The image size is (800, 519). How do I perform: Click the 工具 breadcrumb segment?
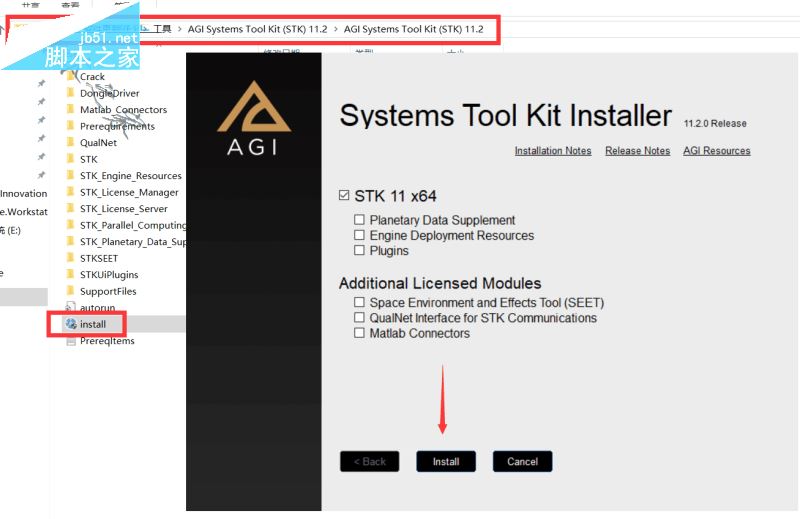162,29
